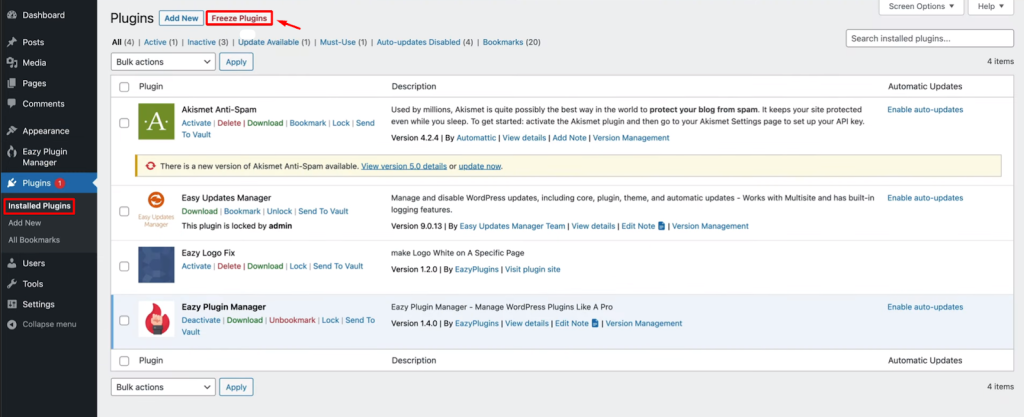Click the Add New button beside the Plugins title

181,18
